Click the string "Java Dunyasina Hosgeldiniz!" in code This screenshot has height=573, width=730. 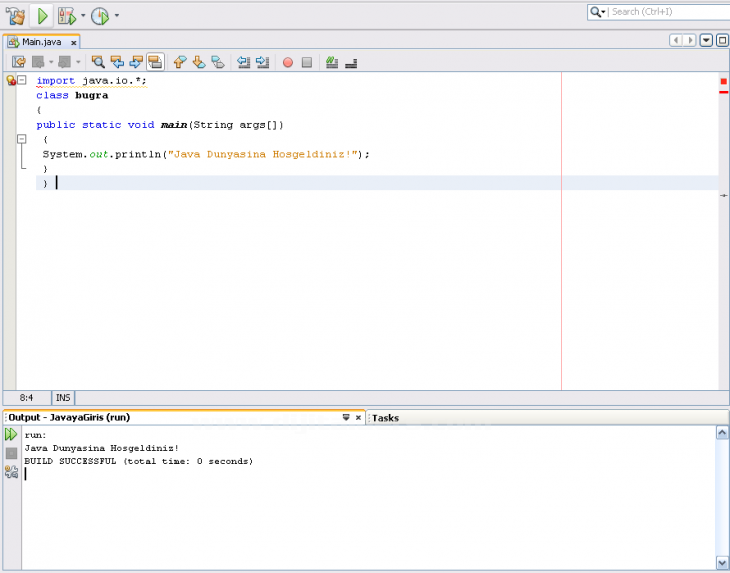click(263, 154)
